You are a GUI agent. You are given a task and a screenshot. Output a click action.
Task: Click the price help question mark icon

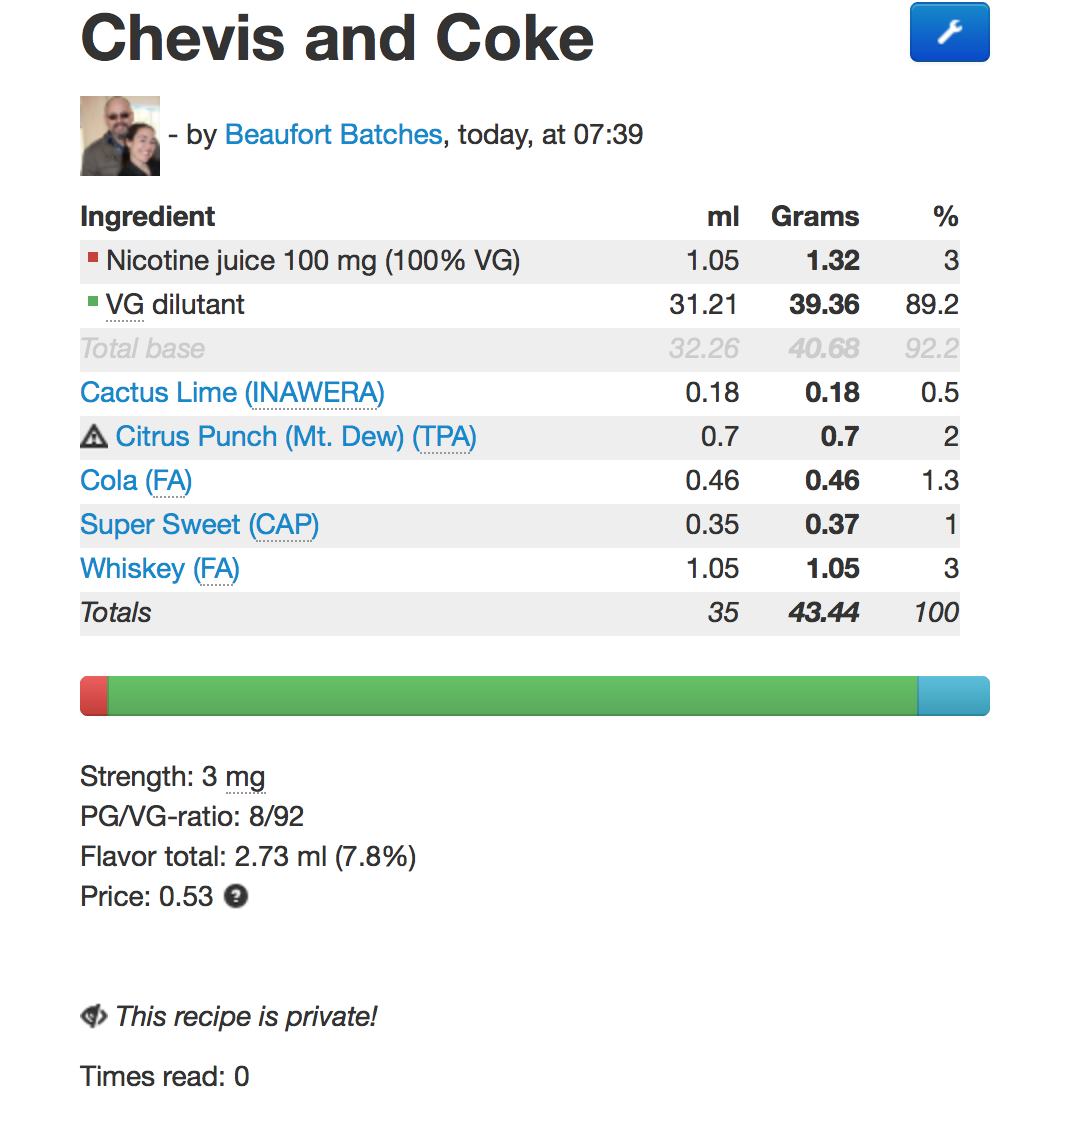(236, 897)
